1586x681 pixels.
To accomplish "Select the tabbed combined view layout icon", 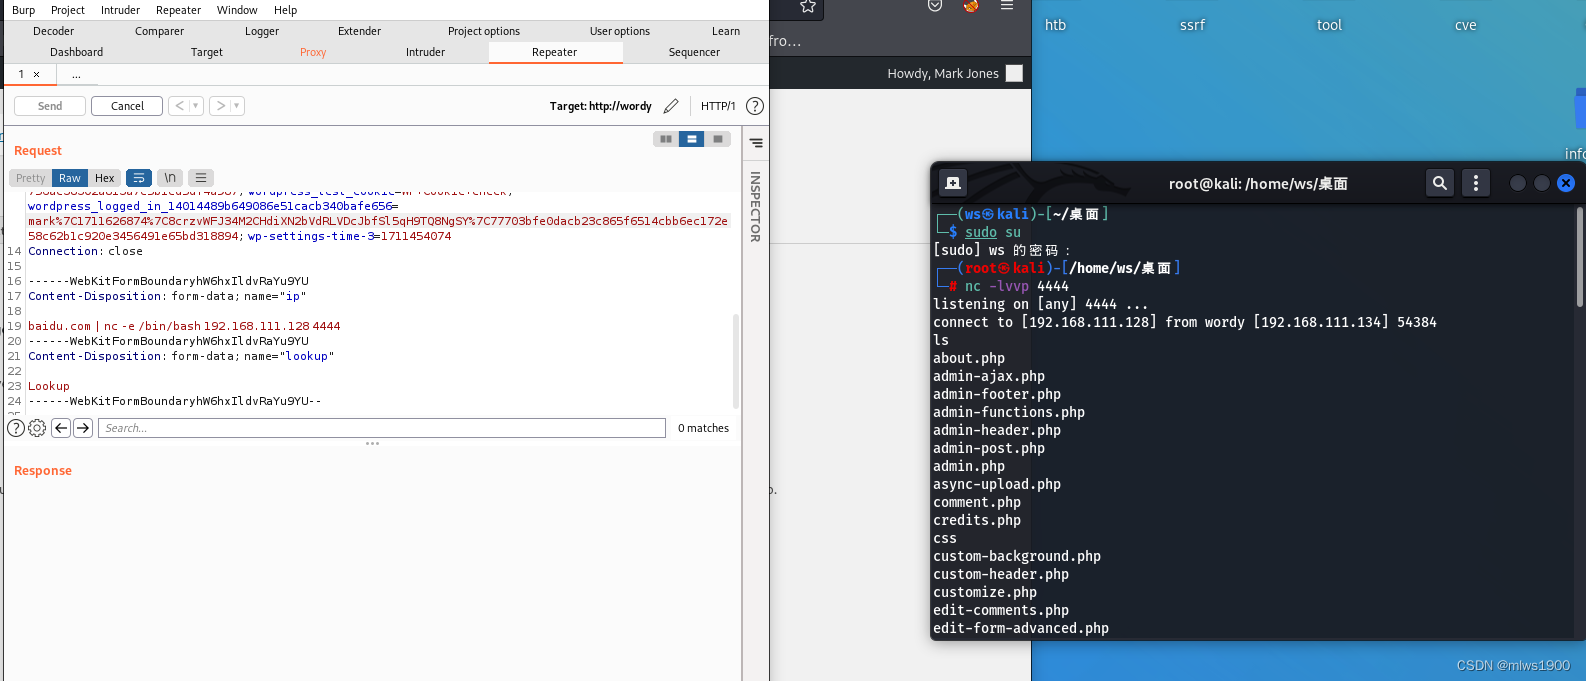I will [718, 139].
